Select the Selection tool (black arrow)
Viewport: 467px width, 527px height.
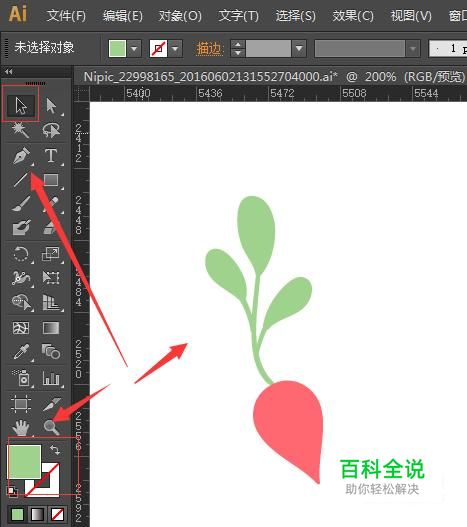pos(21,106)
